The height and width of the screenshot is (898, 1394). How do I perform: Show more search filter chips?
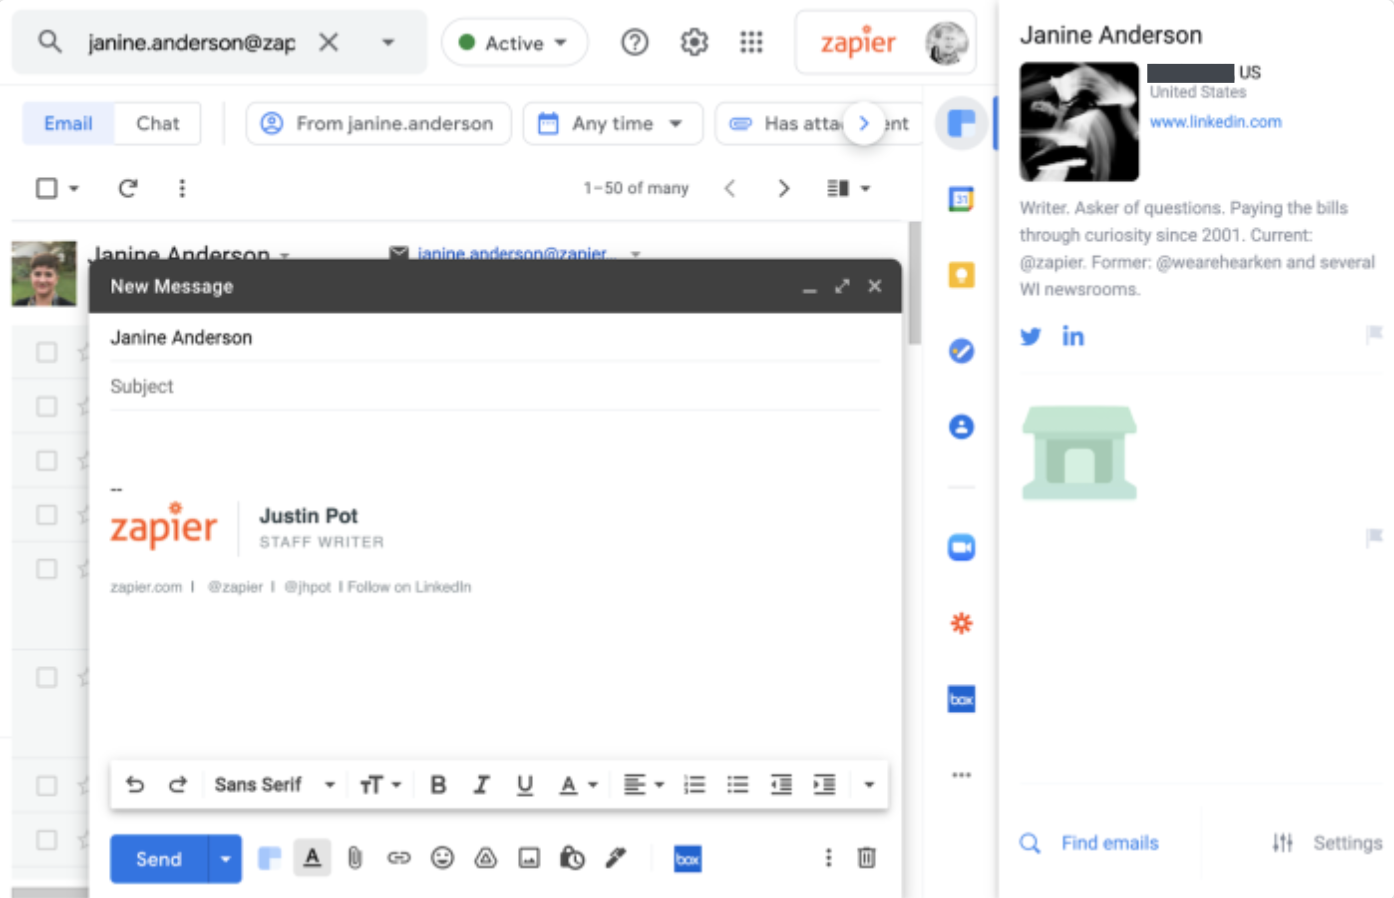[x=864, y=123]
